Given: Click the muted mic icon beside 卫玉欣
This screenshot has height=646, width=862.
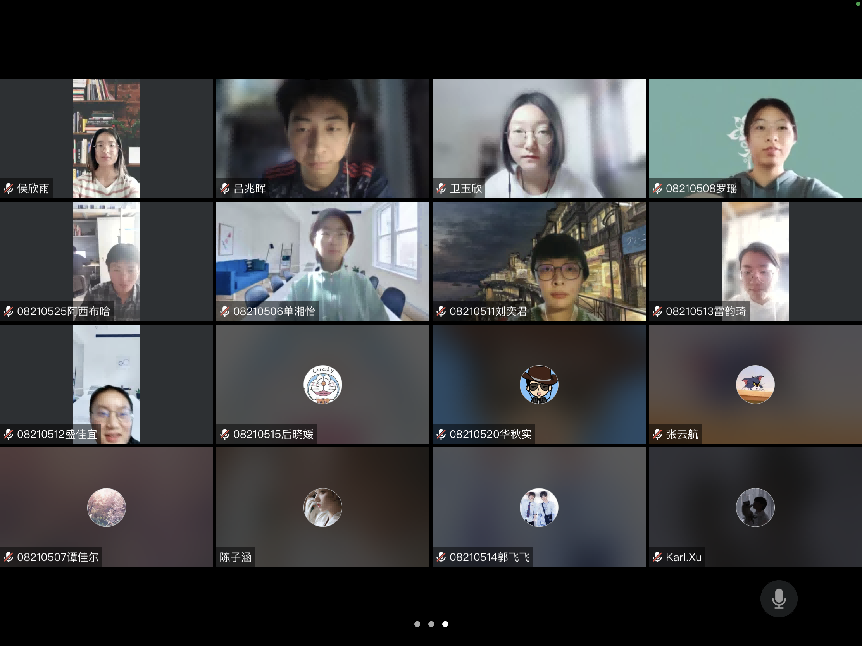Looking at the screenshot, I should (441, 188).
